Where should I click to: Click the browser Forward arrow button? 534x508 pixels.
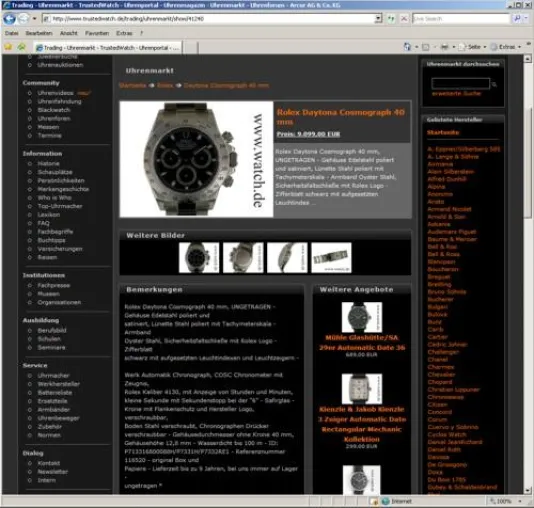(23, 18)
